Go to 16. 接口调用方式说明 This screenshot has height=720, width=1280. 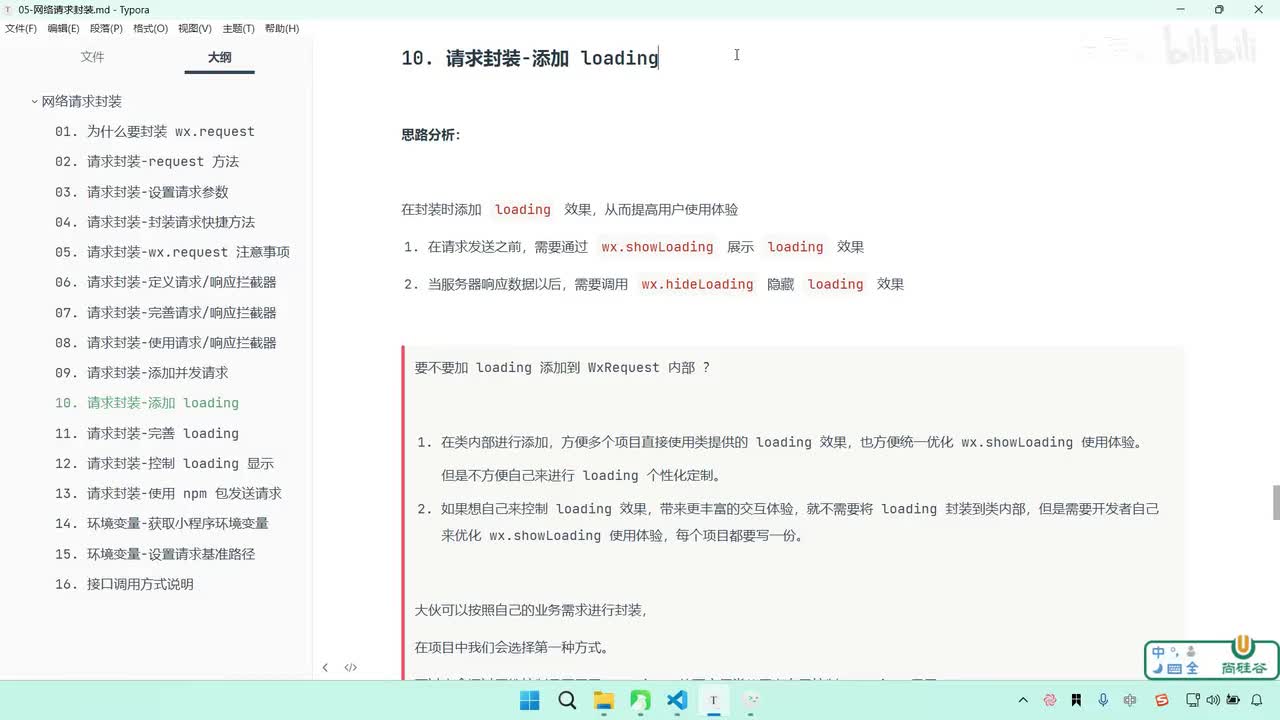coord(124,584)
